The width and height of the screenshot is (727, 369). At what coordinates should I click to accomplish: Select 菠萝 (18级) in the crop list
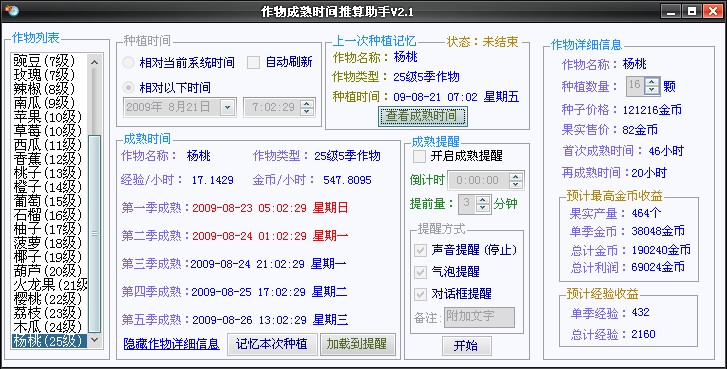pos(49,242)
